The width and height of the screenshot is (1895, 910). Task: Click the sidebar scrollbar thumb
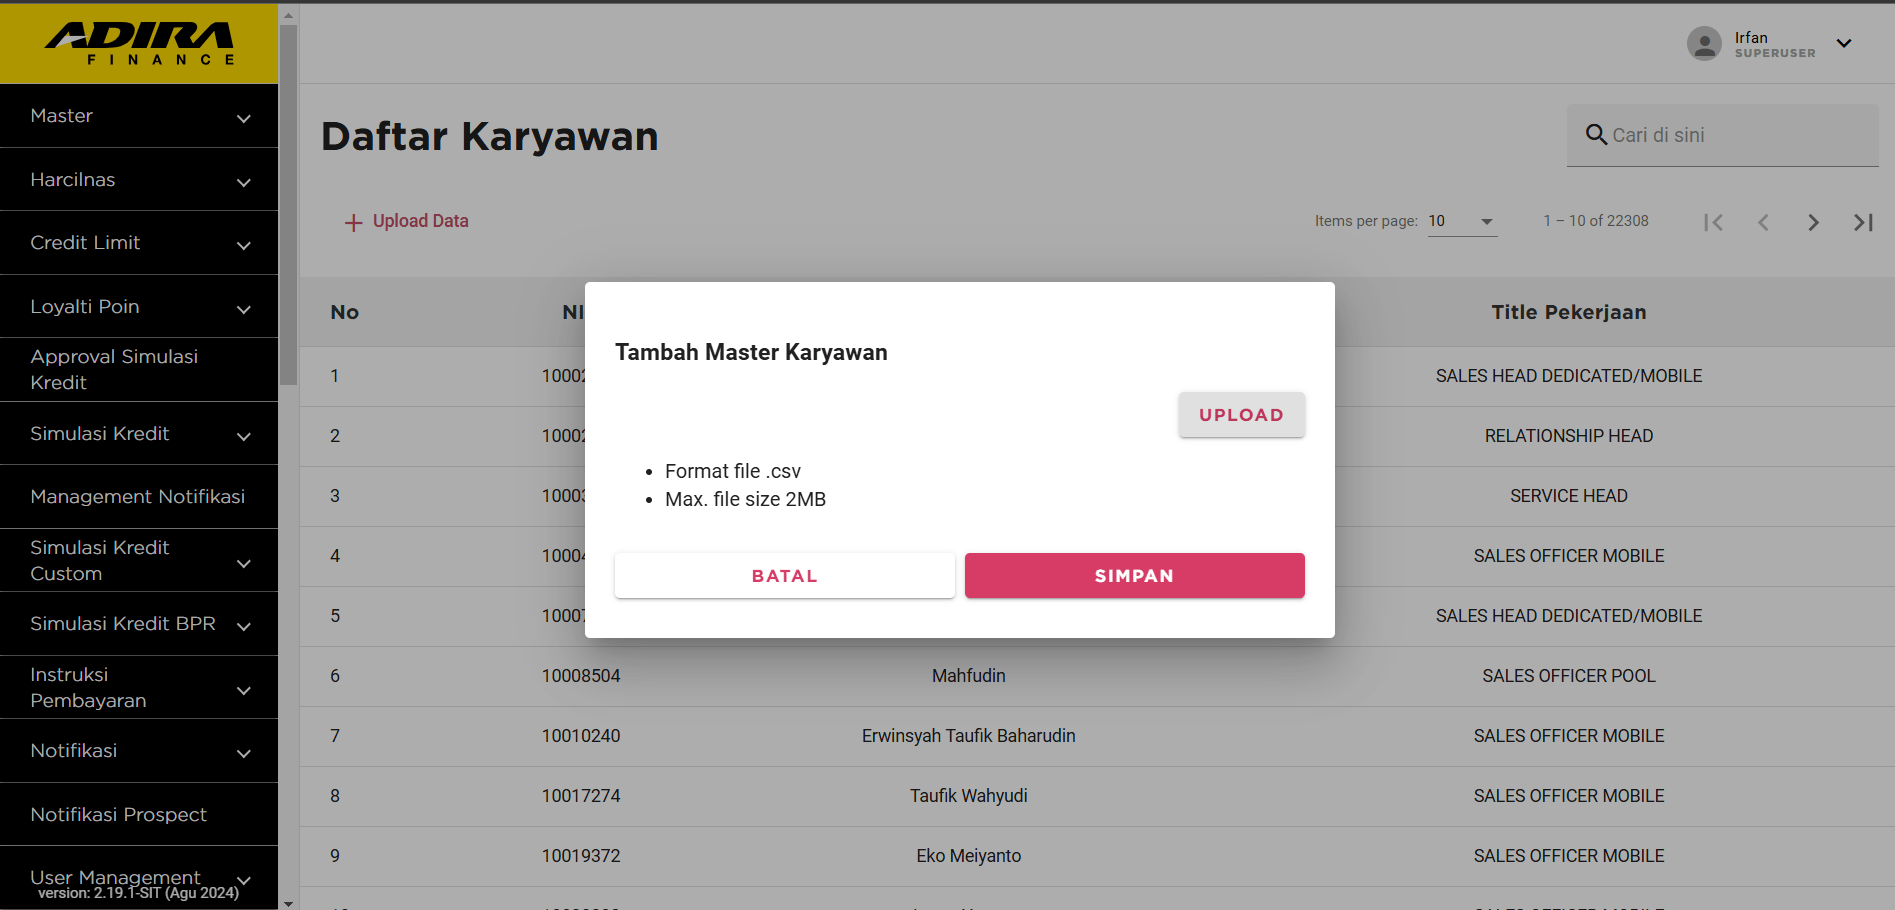(x=289, y=205)
